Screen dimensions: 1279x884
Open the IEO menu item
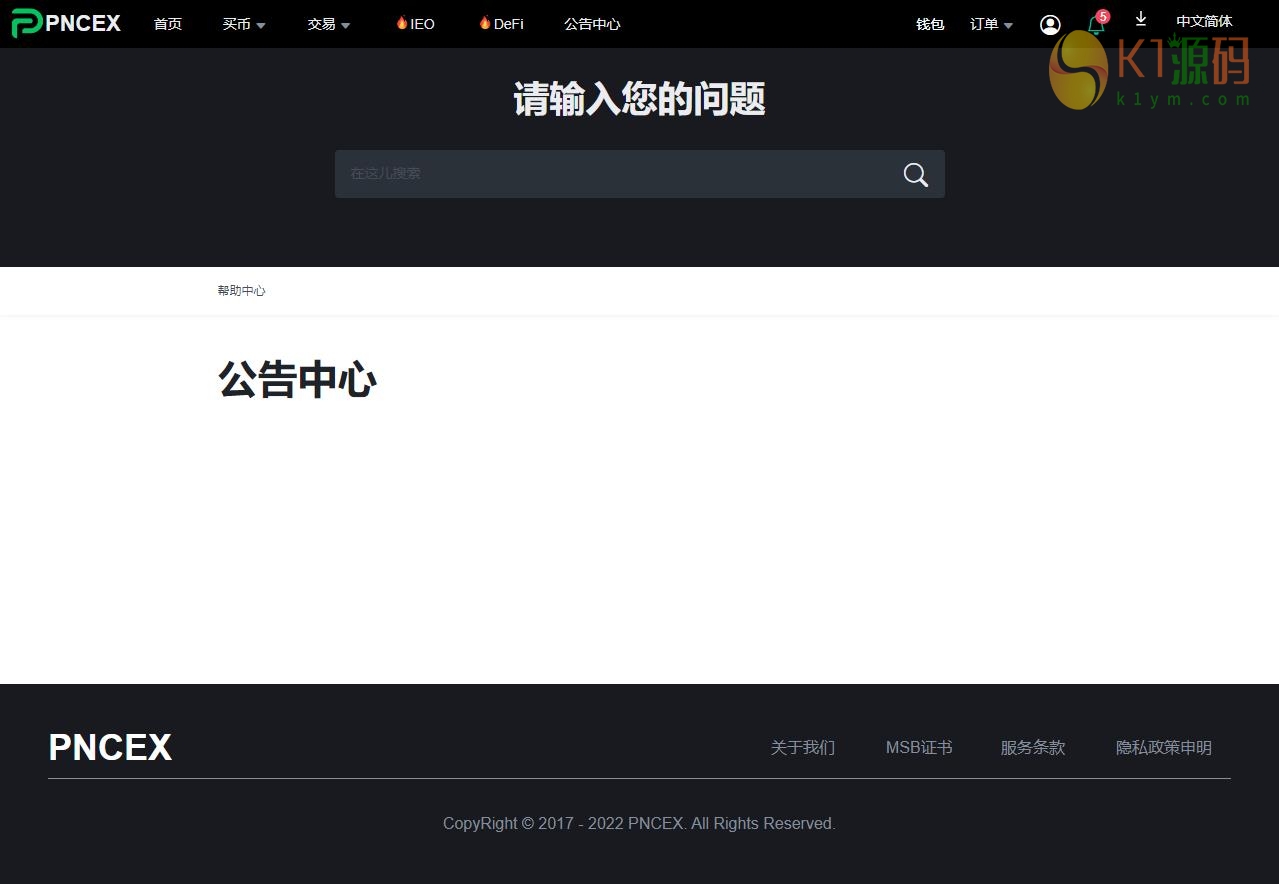point(415,24)
